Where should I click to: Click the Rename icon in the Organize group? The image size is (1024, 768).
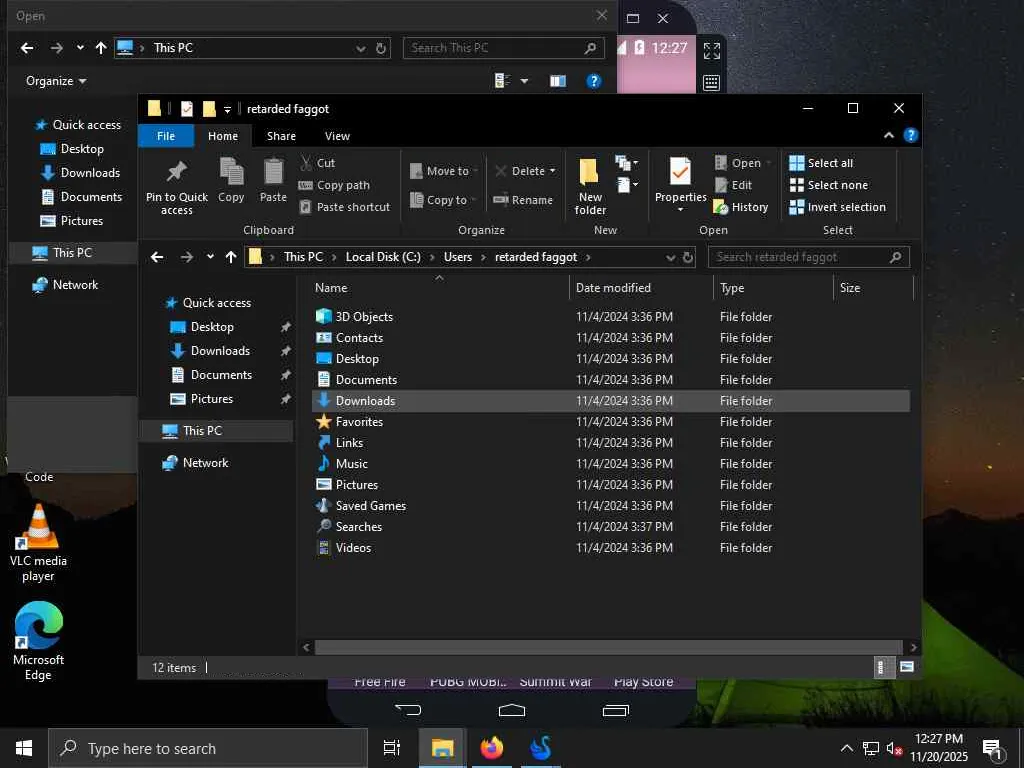(501, 200)
